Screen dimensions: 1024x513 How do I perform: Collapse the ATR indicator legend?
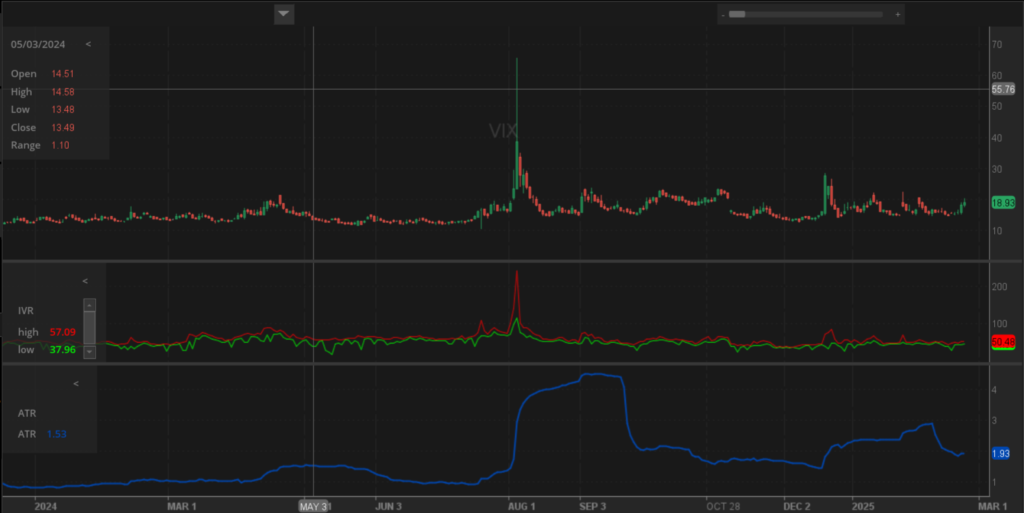pos(76,383)
